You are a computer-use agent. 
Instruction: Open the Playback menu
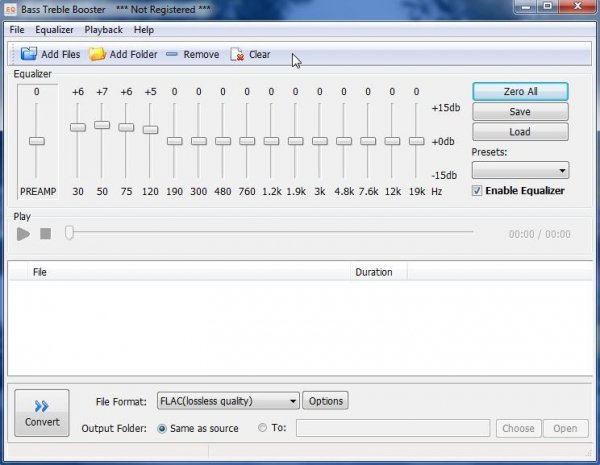tap(103, 30)
